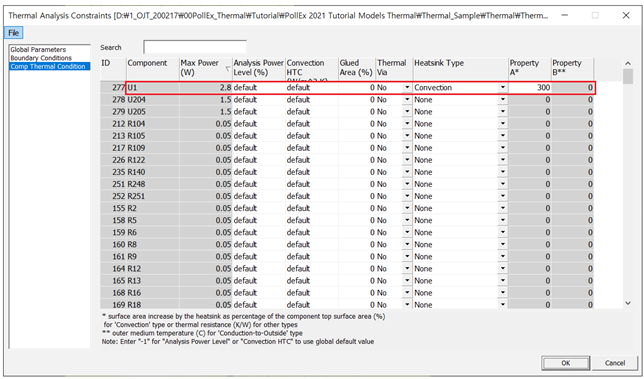Click the Cancel button

(x=615, y=363)
